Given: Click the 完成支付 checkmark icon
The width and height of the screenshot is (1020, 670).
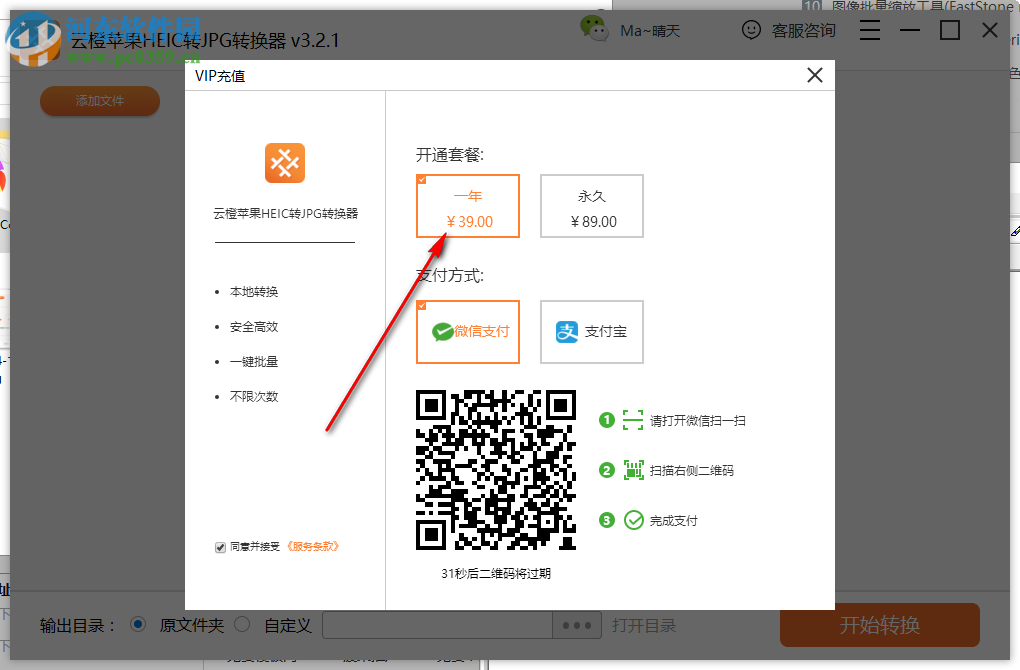Looking at the screenshot, I should point(633,520).
